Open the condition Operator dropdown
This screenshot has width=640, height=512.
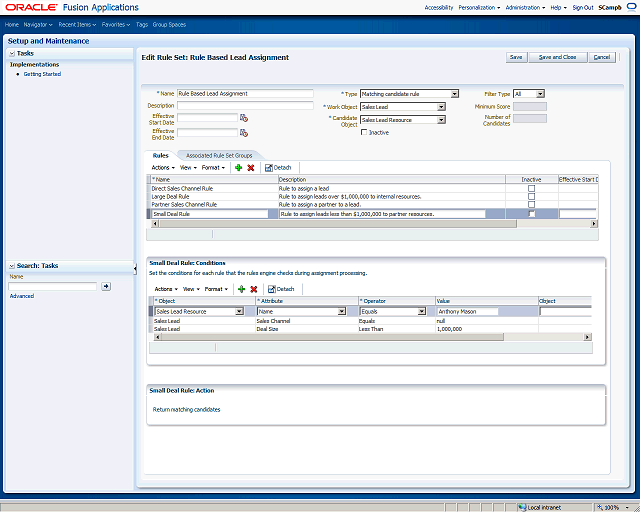coord(422,312)
